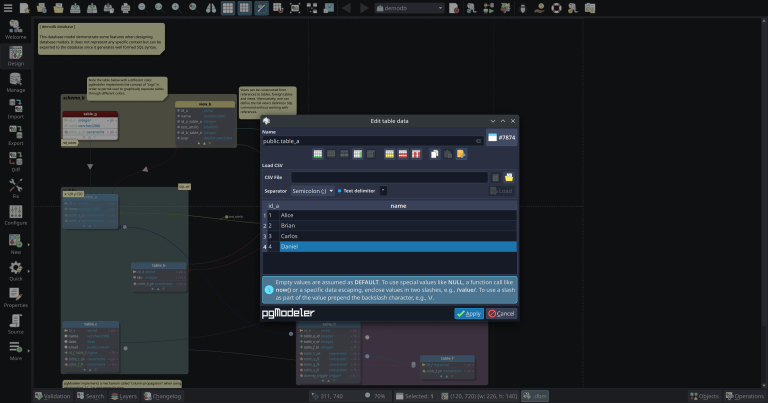Click the text delimiter character field
The image size is (768, 403).
pos(383,191)
